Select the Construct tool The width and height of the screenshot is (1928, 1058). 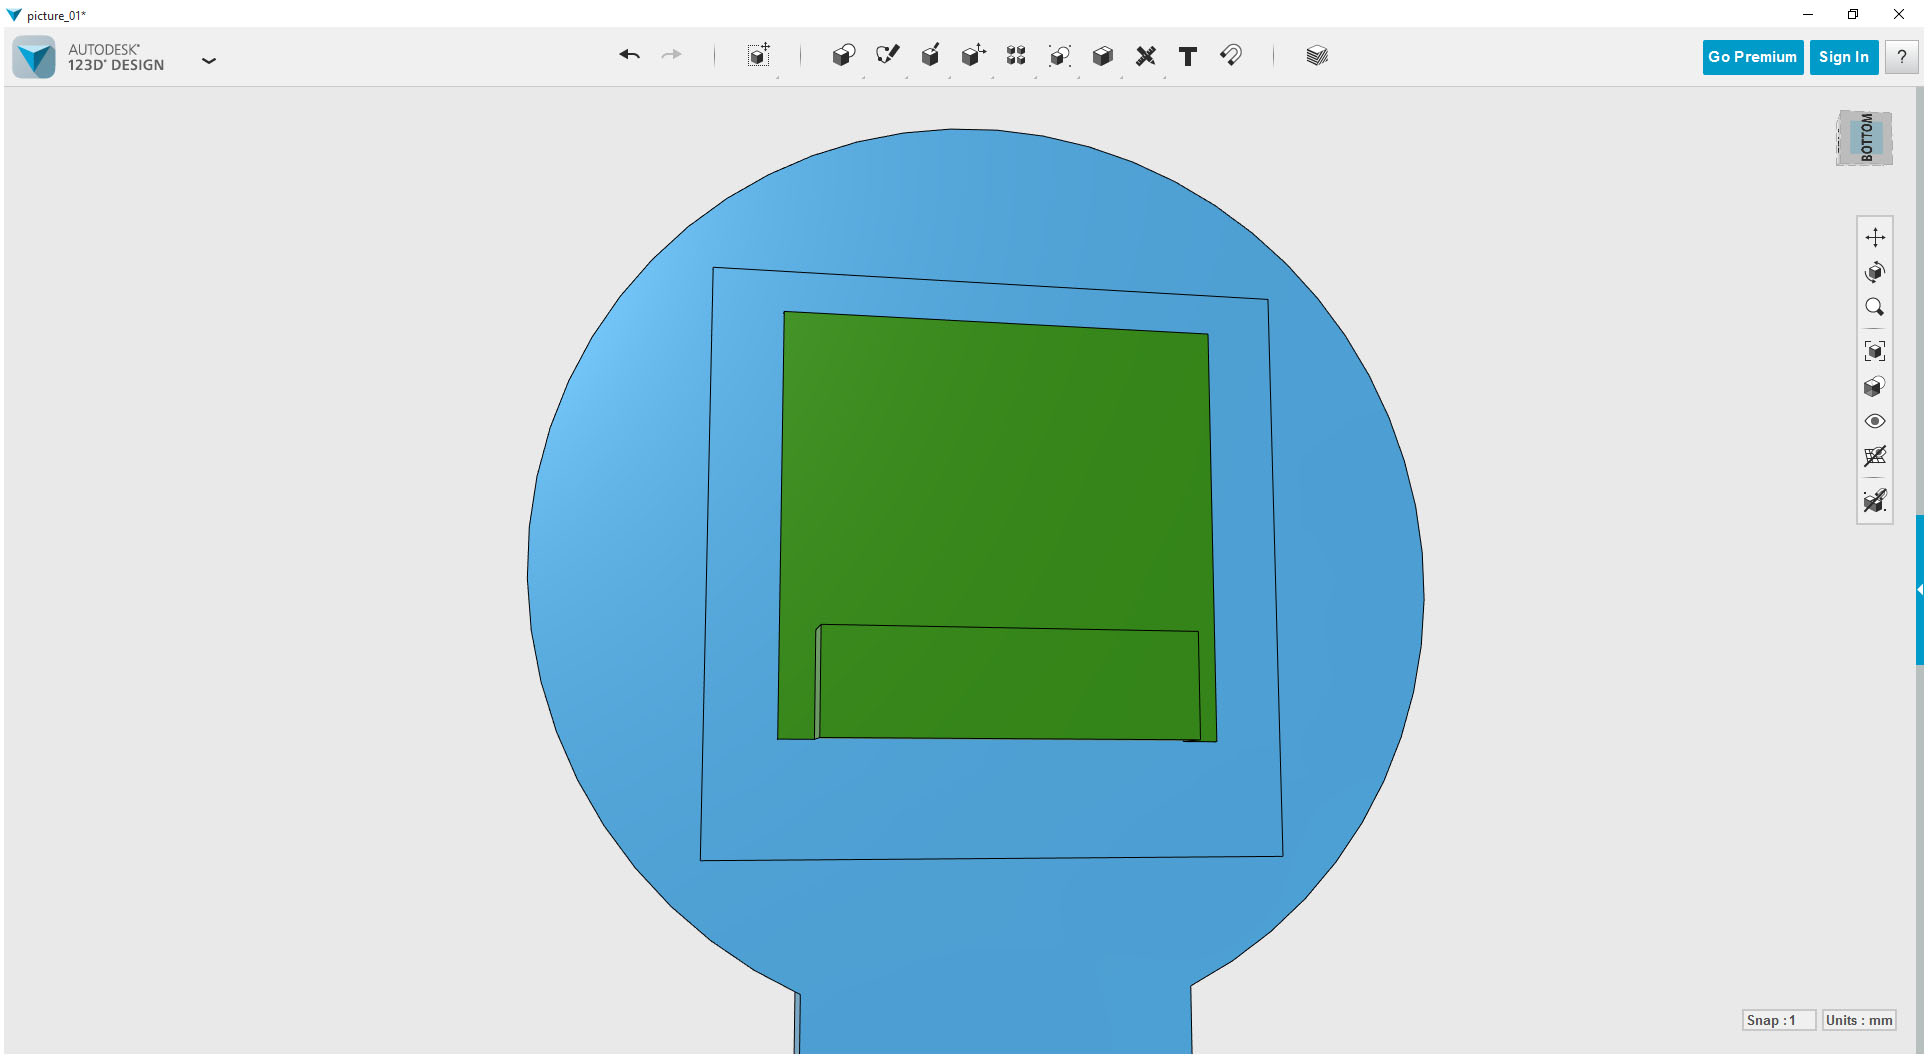pyautogui.click(x=930, y=56)
